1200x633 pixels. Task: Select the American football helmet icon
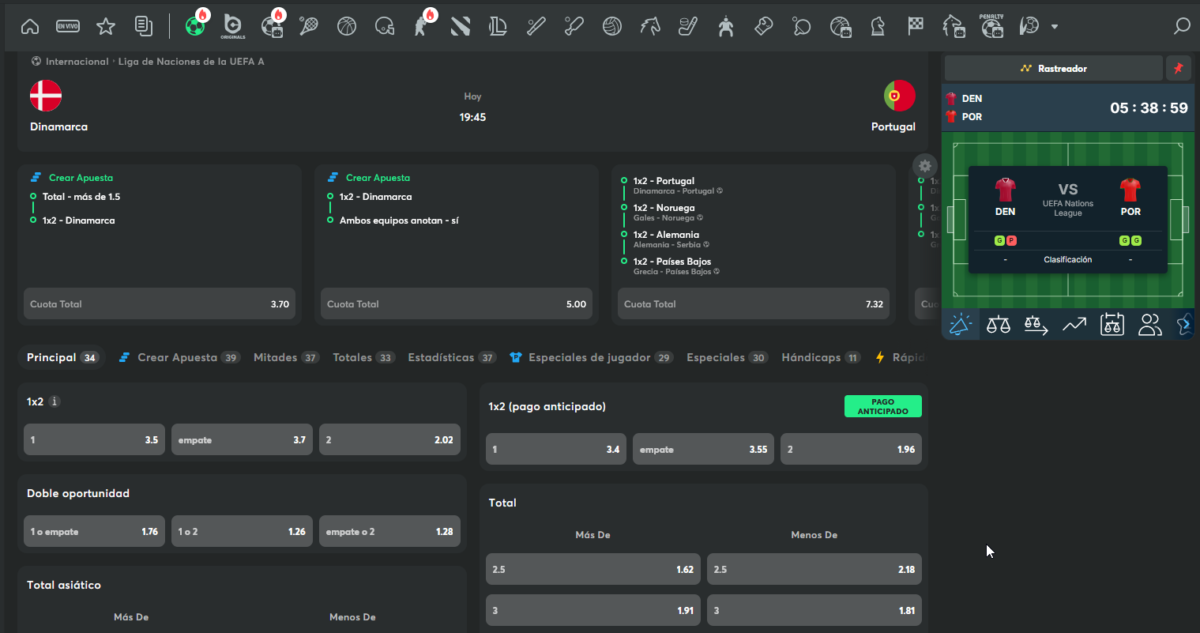tap(385, 26)
